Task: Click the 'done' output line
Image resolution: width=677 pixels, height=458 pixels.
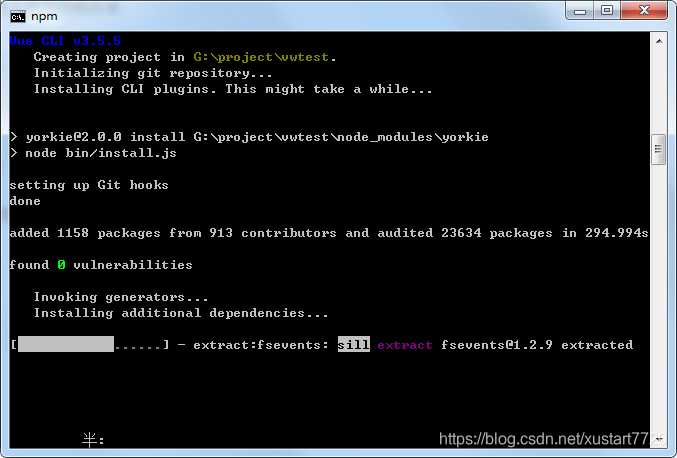Action: coord(25,201)
